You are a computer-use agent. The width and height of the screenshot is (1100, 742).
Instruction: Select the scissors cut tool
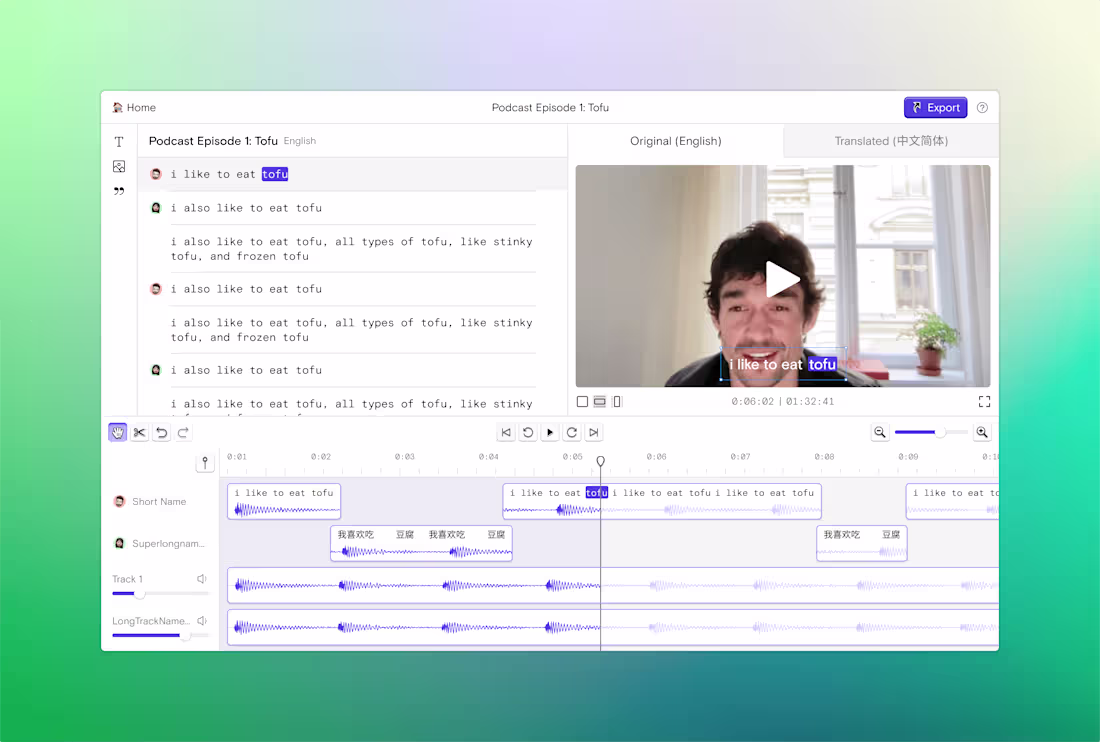coord(140,432)
